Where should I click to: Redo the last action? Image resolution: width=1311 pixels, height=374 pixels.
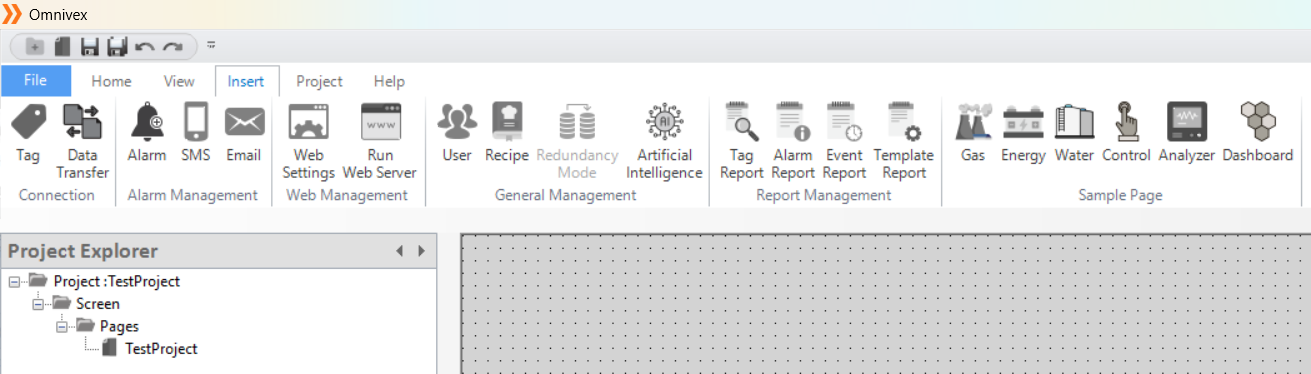[173, 46]
